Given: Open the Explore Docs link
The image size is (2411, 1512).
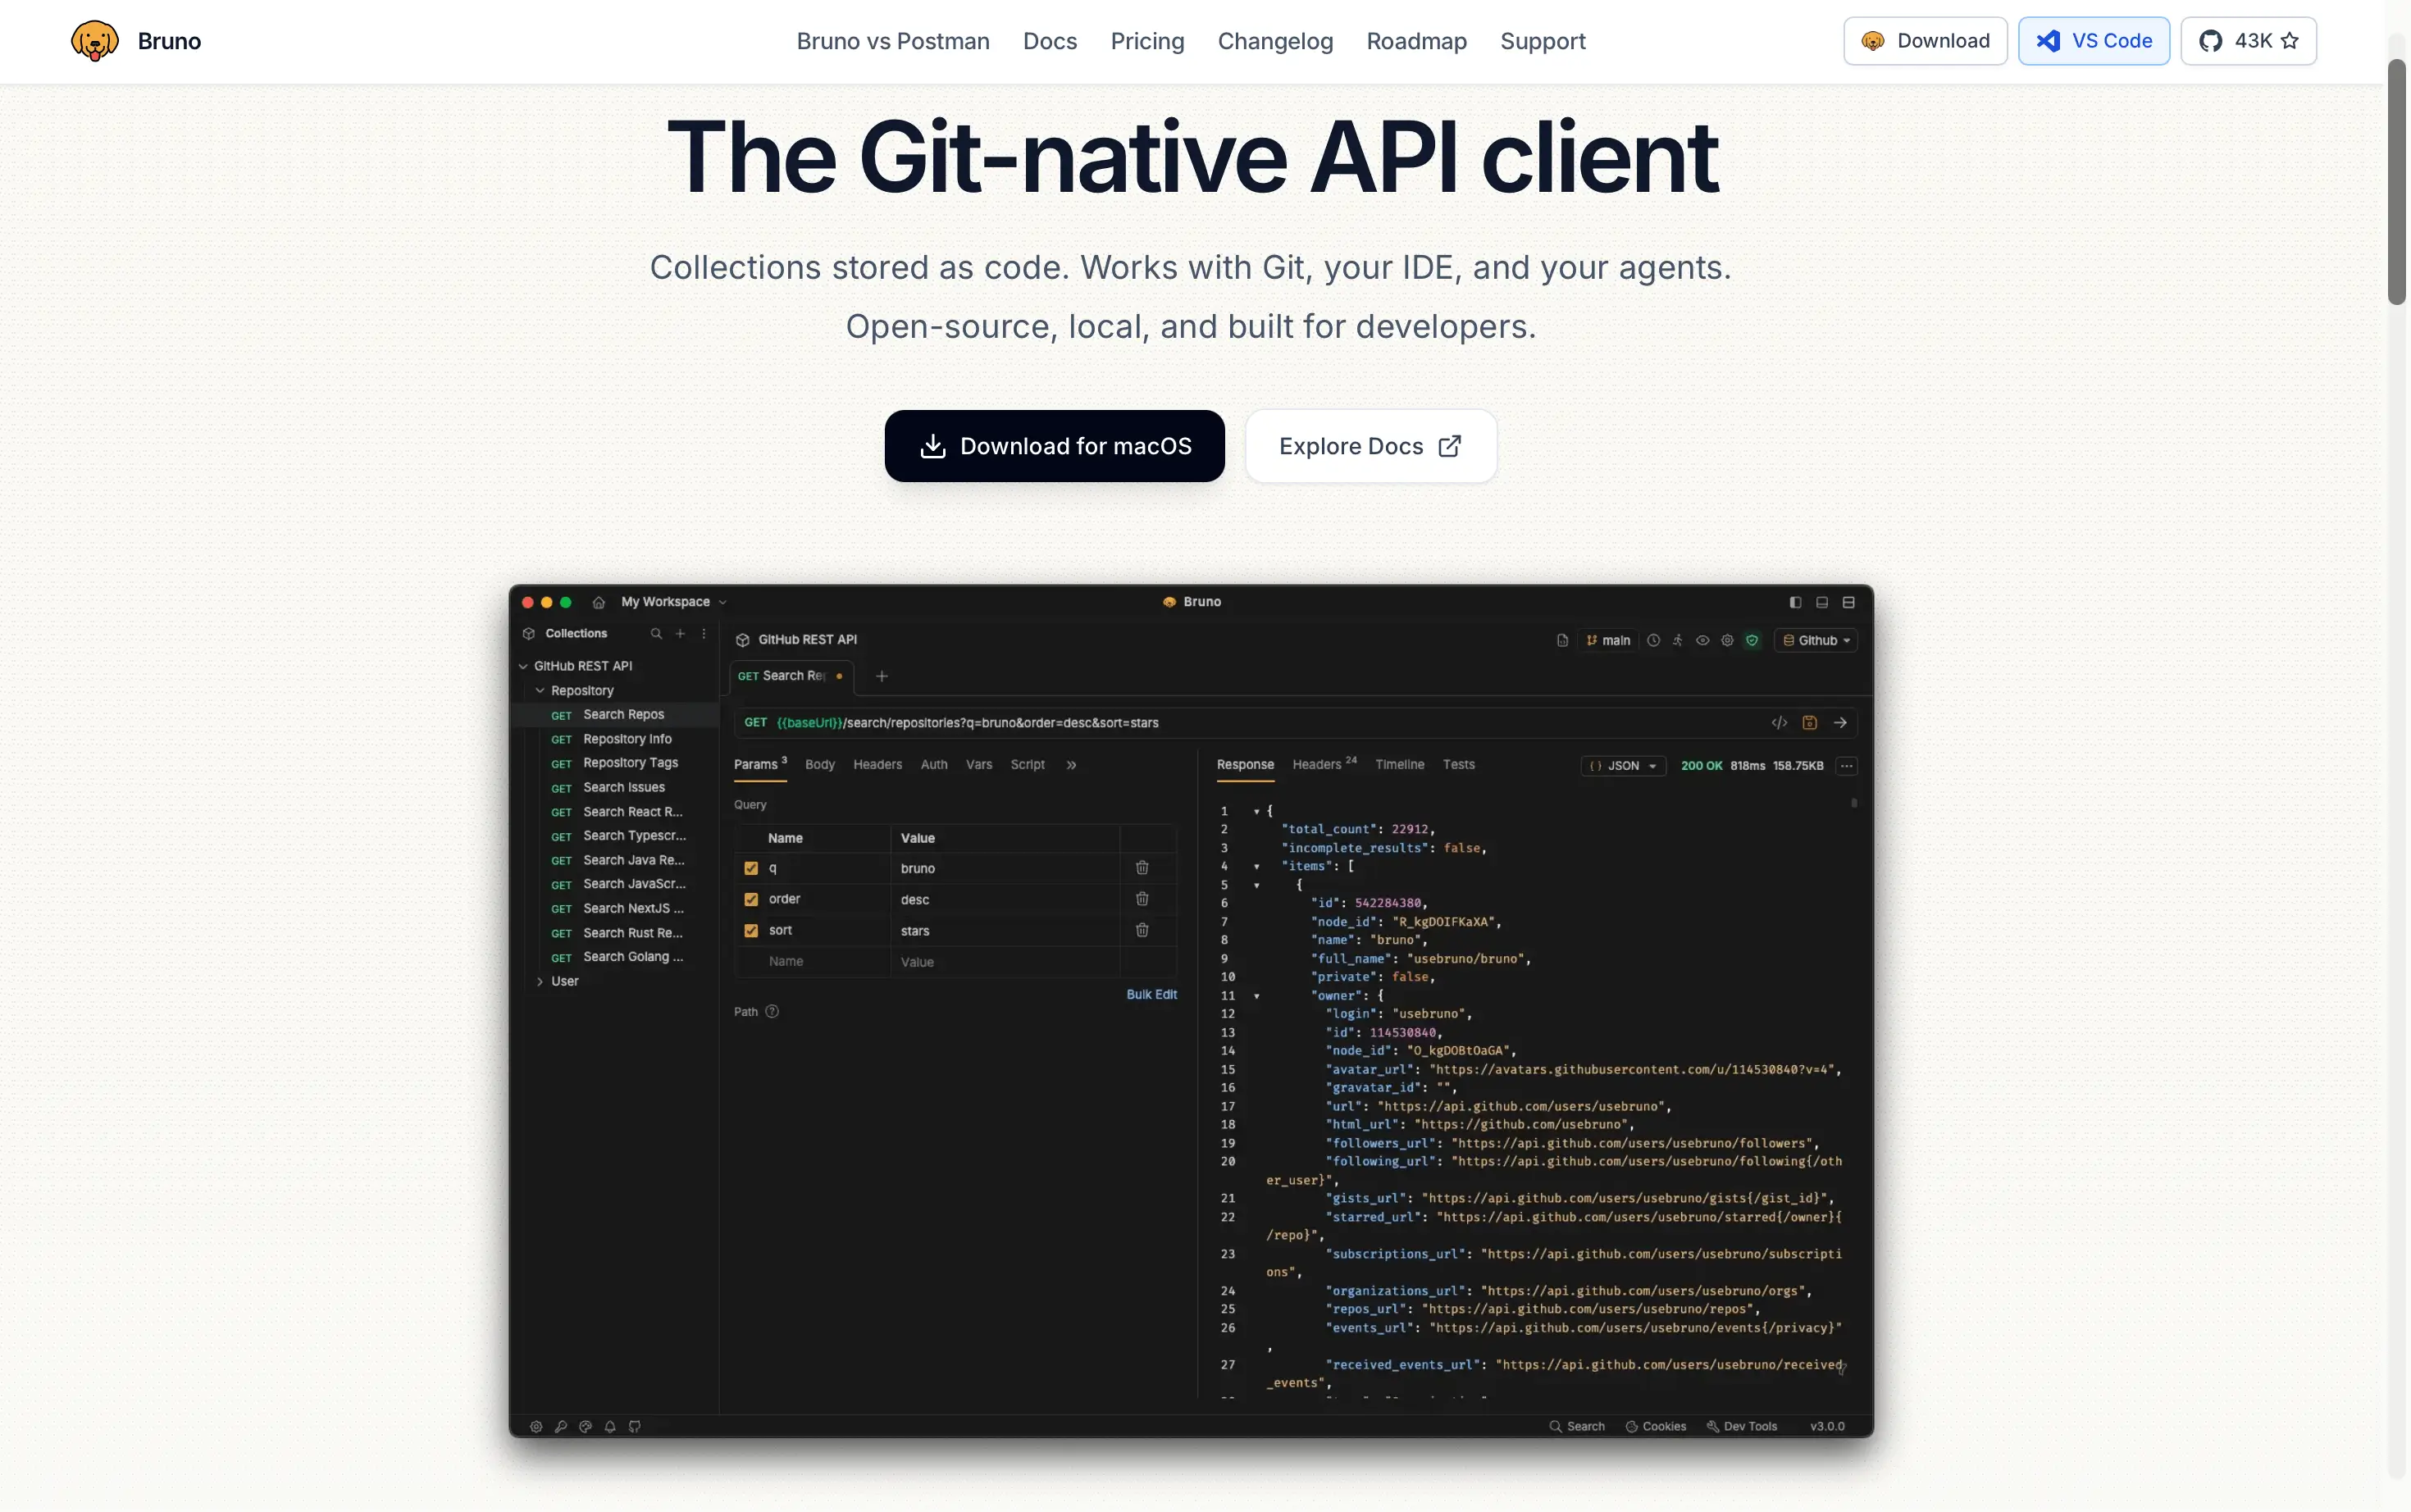Looking at the screenshot, I should tap(1370, 446).
